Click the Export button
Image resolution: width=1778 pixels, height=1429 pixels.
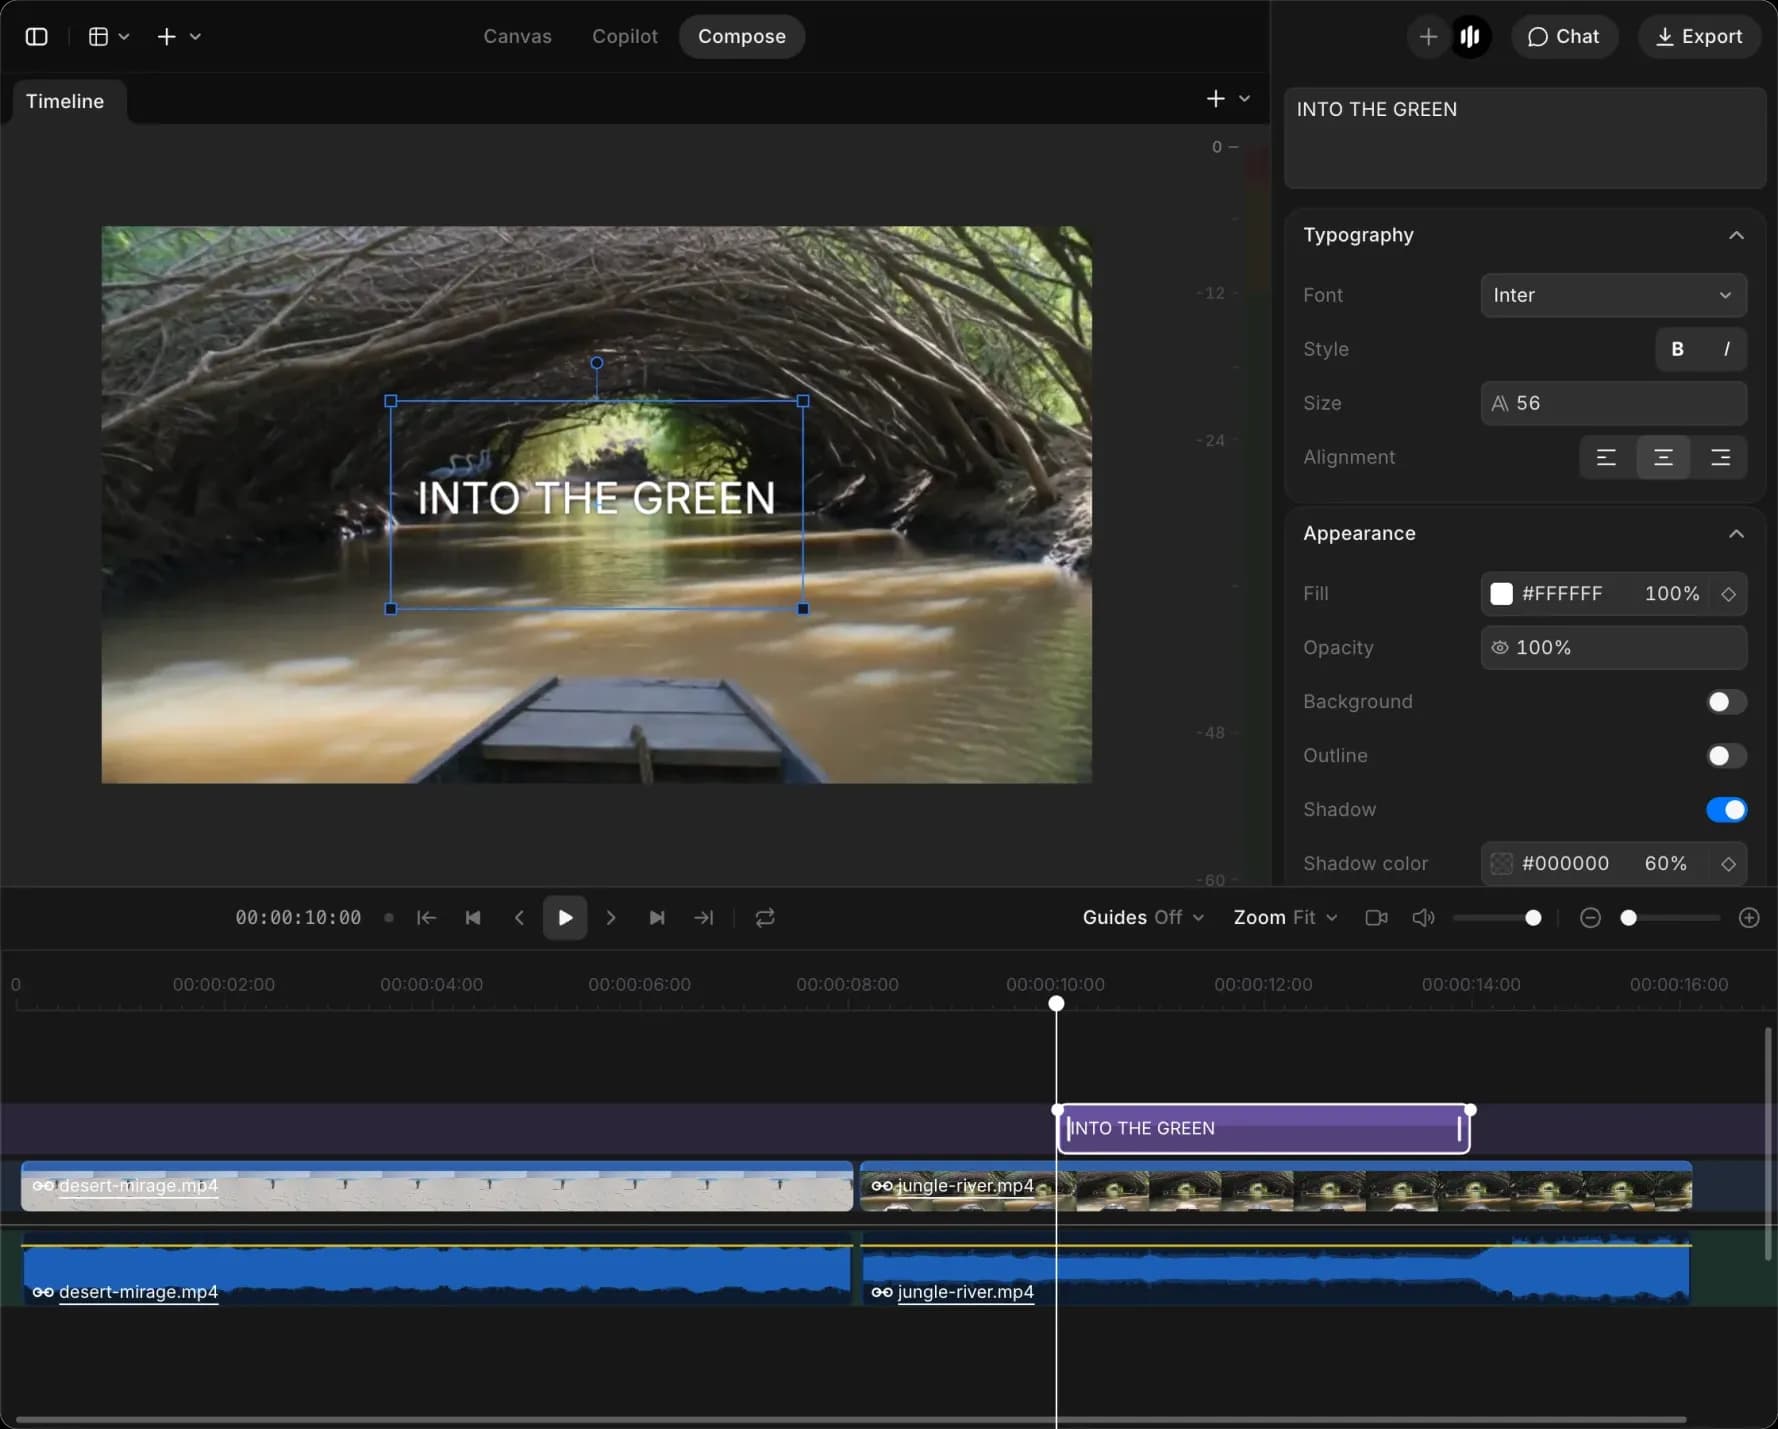pos(1698,36)
